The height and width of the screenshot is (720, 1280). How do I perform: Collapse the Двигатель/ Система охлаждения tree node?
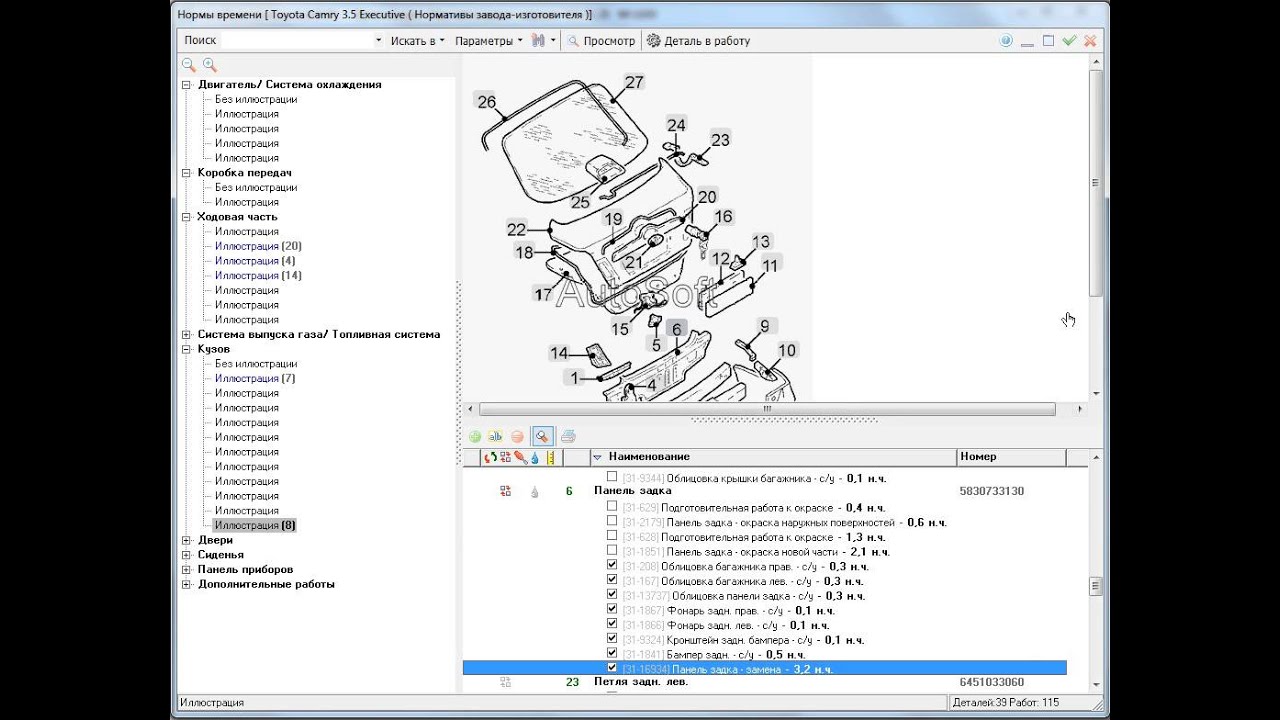tap(187, 85)
